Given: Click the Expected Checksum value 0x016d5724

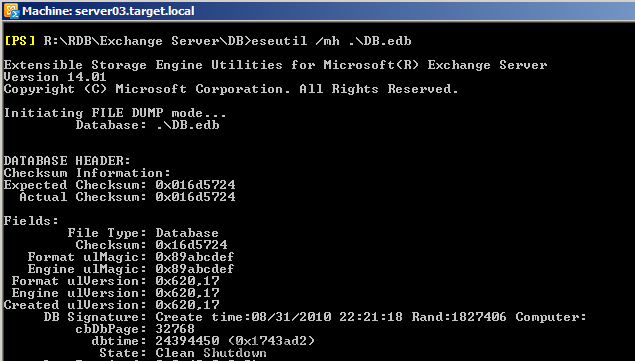Looking at the screenshot, I should [x=195, y=185].
